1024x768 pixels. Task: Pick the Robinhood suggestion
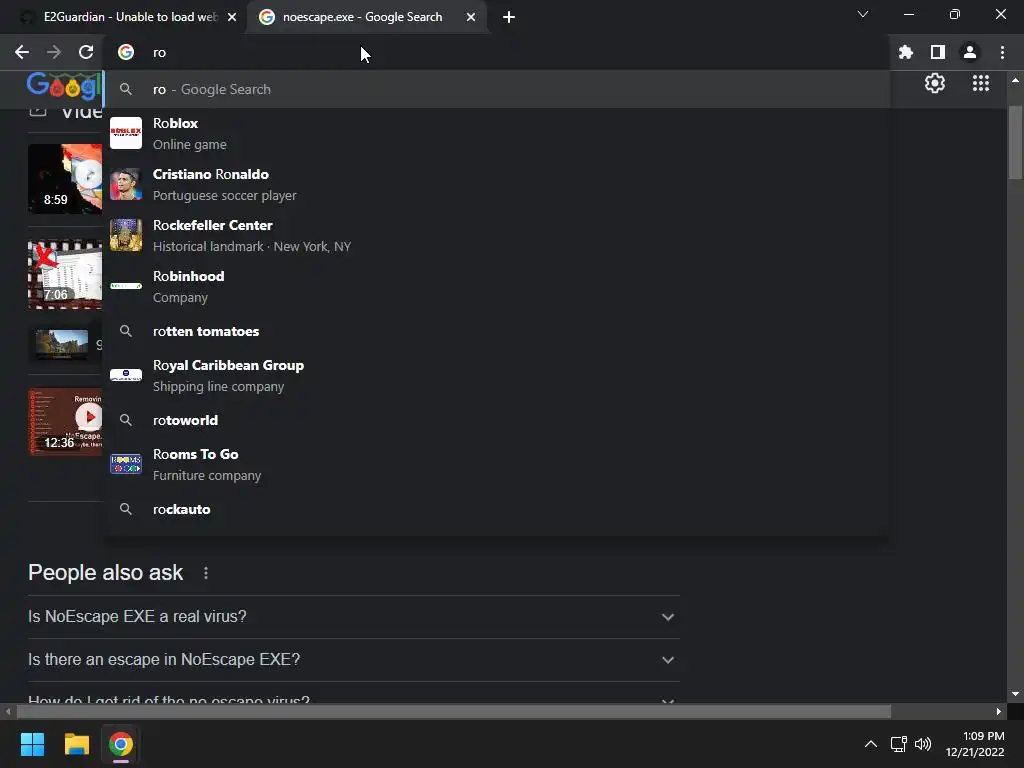tap(498, 286)
